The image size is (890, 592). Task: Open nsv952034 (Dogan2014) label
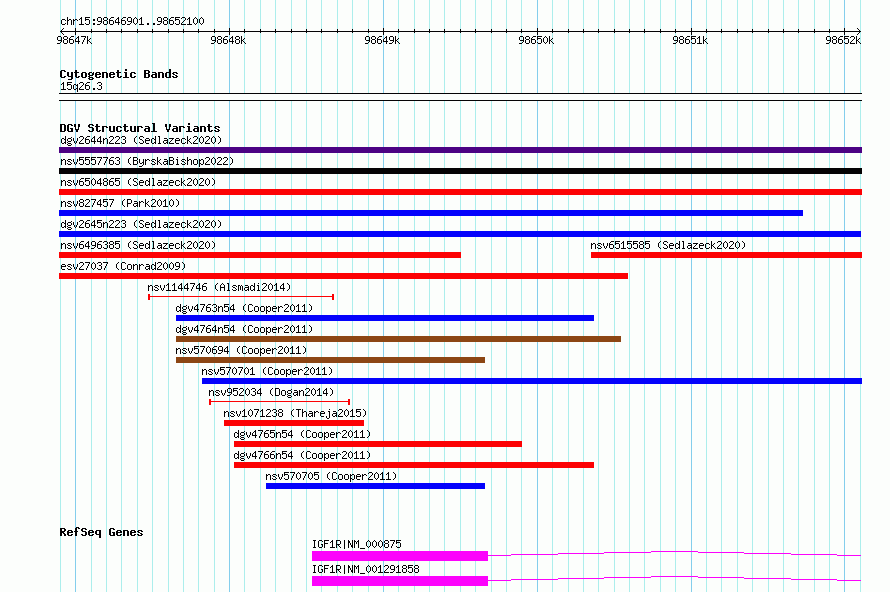coord(271,392)
